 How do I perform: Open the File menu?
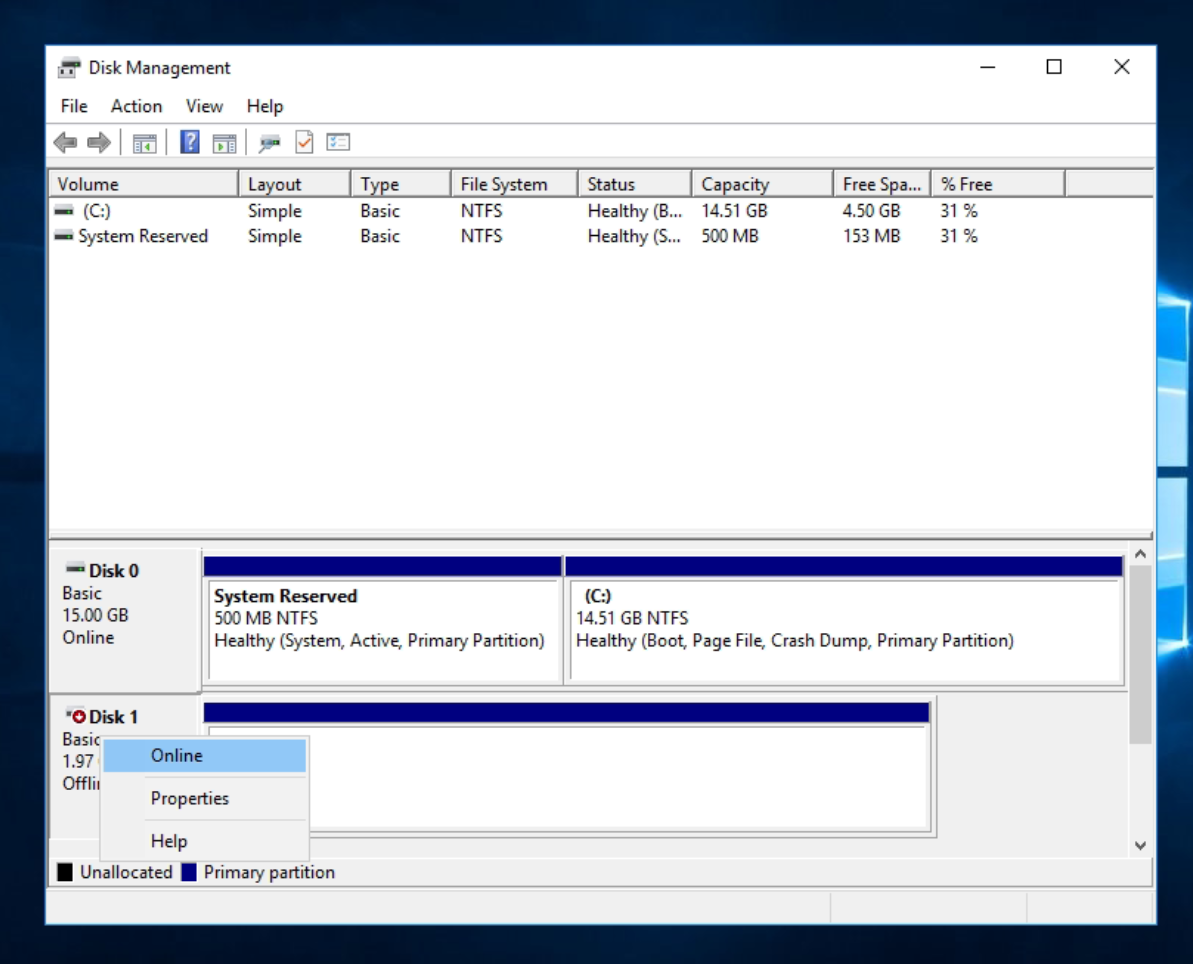pos(74,107)
